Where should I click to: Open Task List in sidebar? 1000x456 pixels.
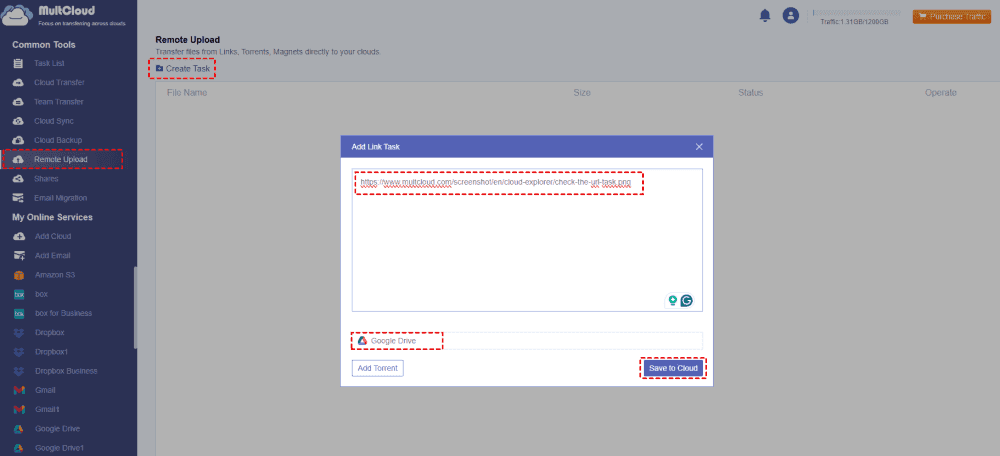point(49,64)
